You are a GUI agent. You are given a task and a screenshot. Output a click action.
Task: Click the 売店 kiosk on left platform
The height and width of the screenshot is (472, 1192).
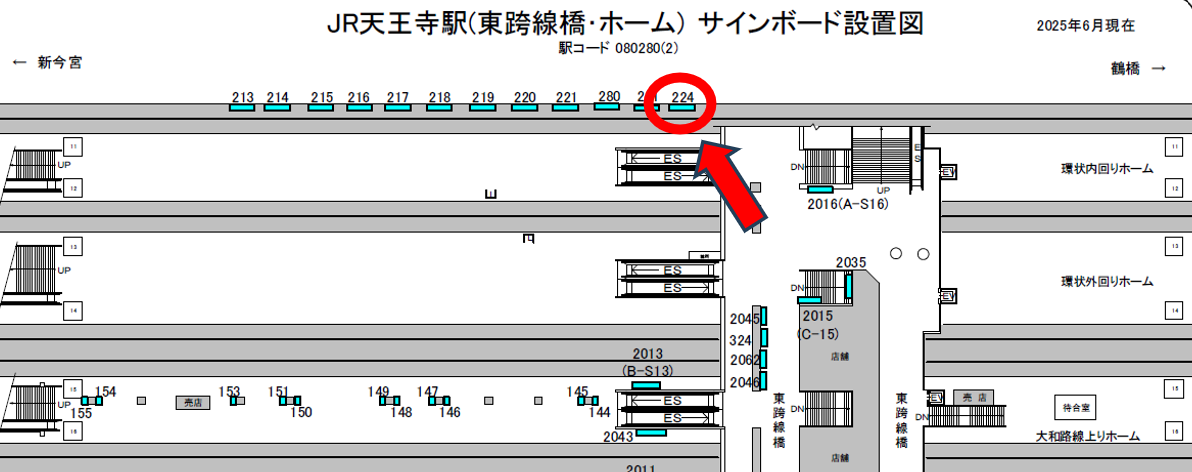(190, 402)
